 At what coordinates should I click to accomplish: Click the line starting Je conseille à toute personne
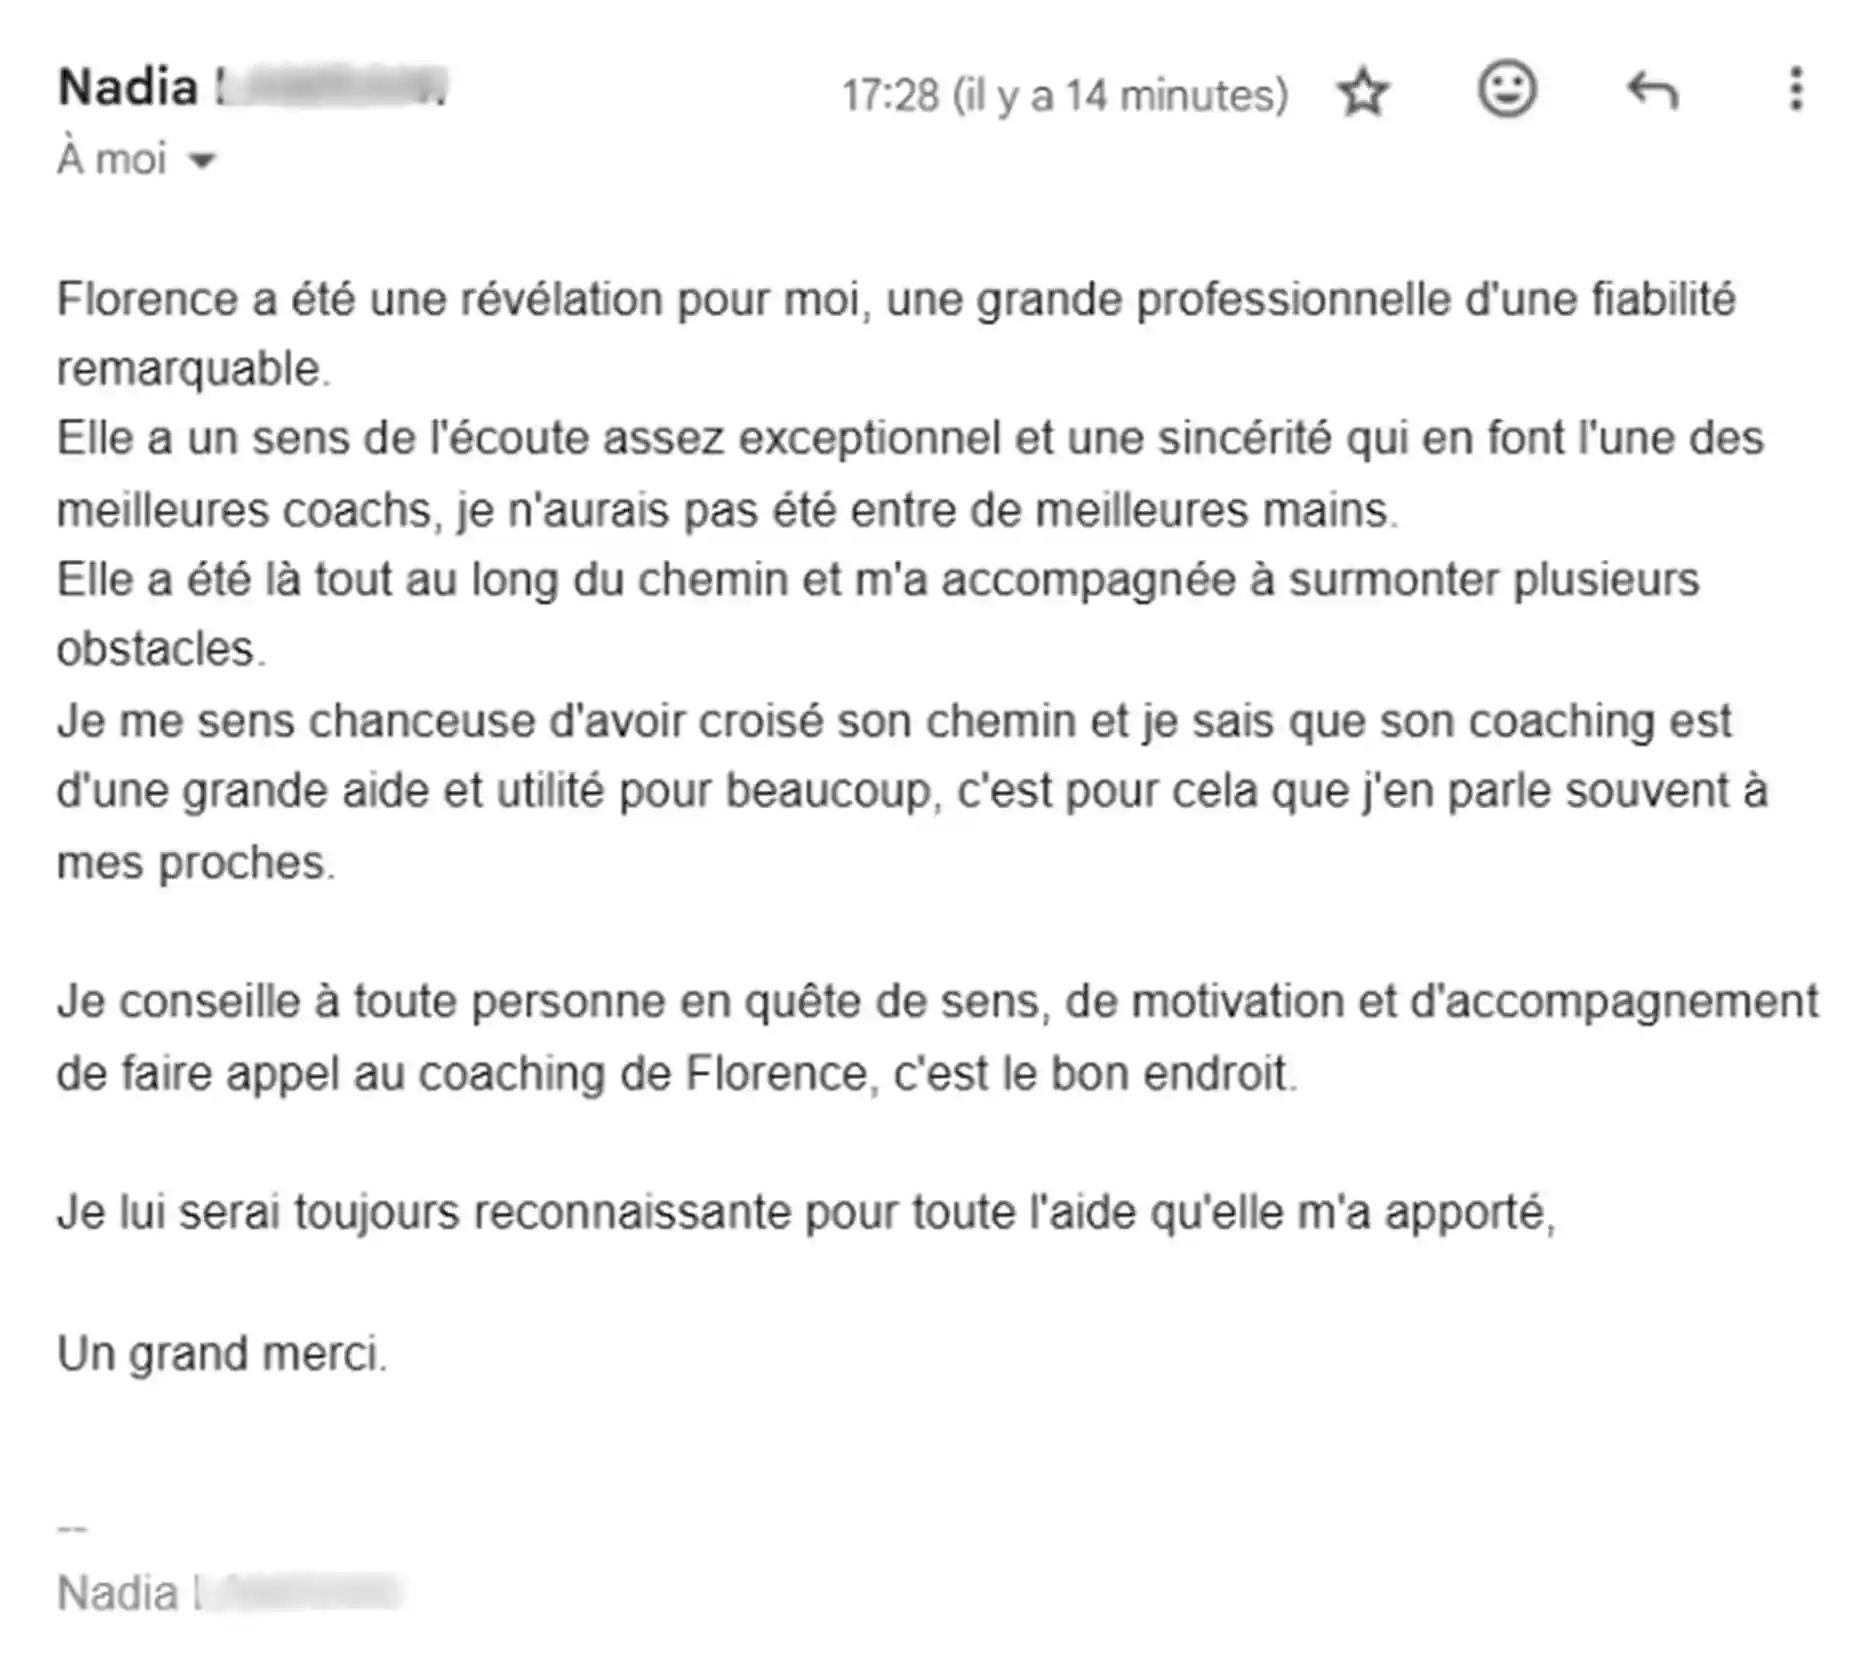pyautogui.click(x=938, y=1002)
